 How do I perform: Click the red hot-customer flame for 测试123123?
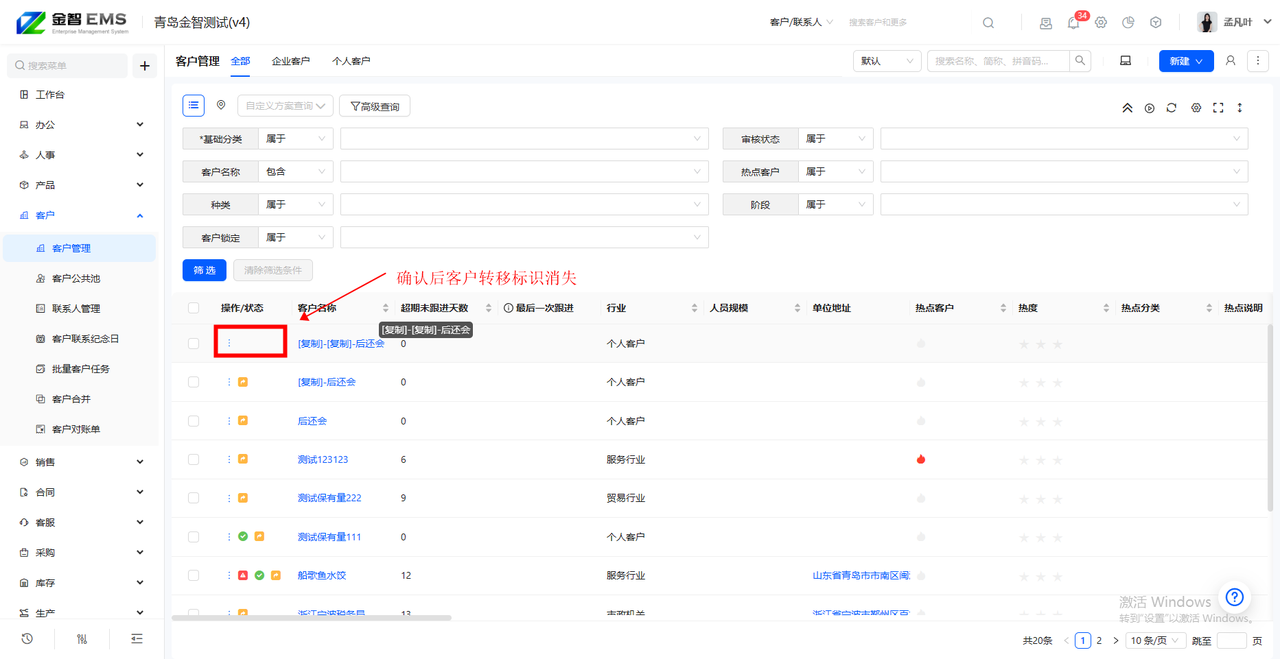(x=921, y=460)
